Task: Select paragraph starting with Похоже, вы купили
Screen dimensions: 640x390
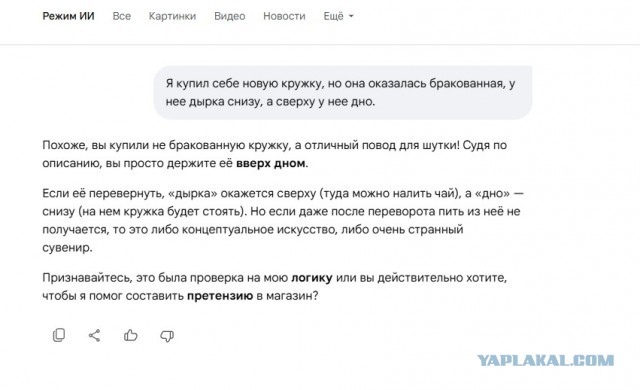Action: coord(275,154)
